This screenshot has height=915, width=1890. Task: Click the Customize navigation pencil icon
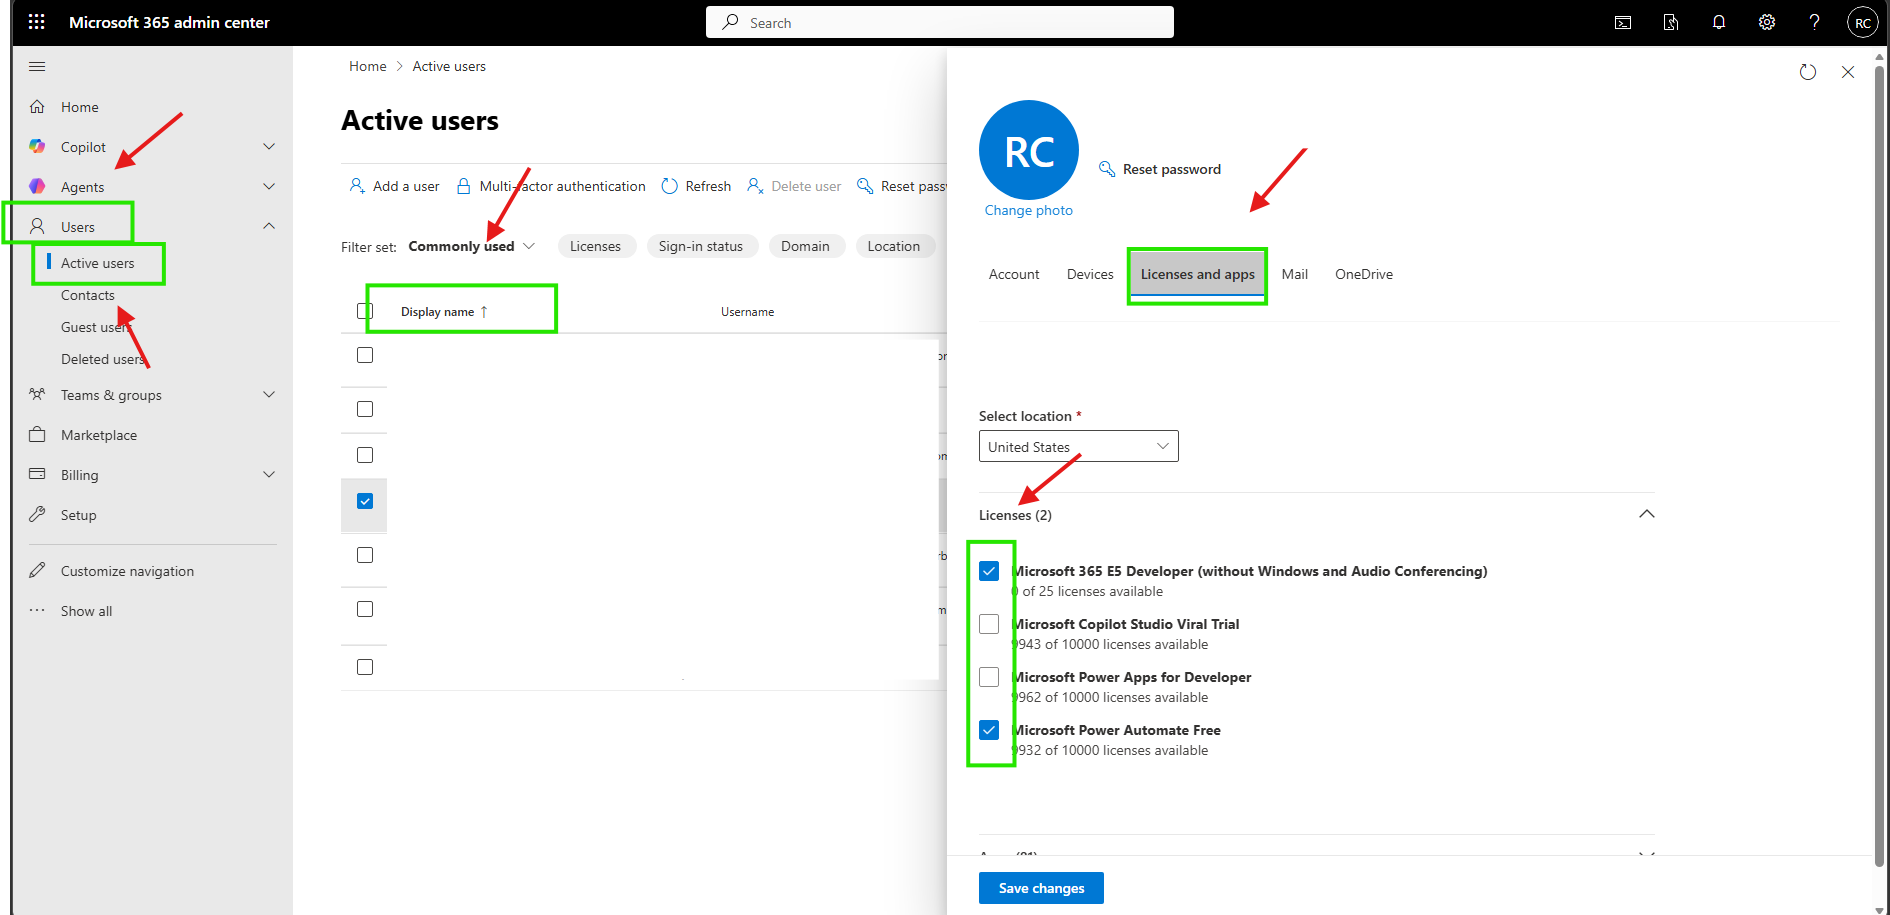[37, 571]
